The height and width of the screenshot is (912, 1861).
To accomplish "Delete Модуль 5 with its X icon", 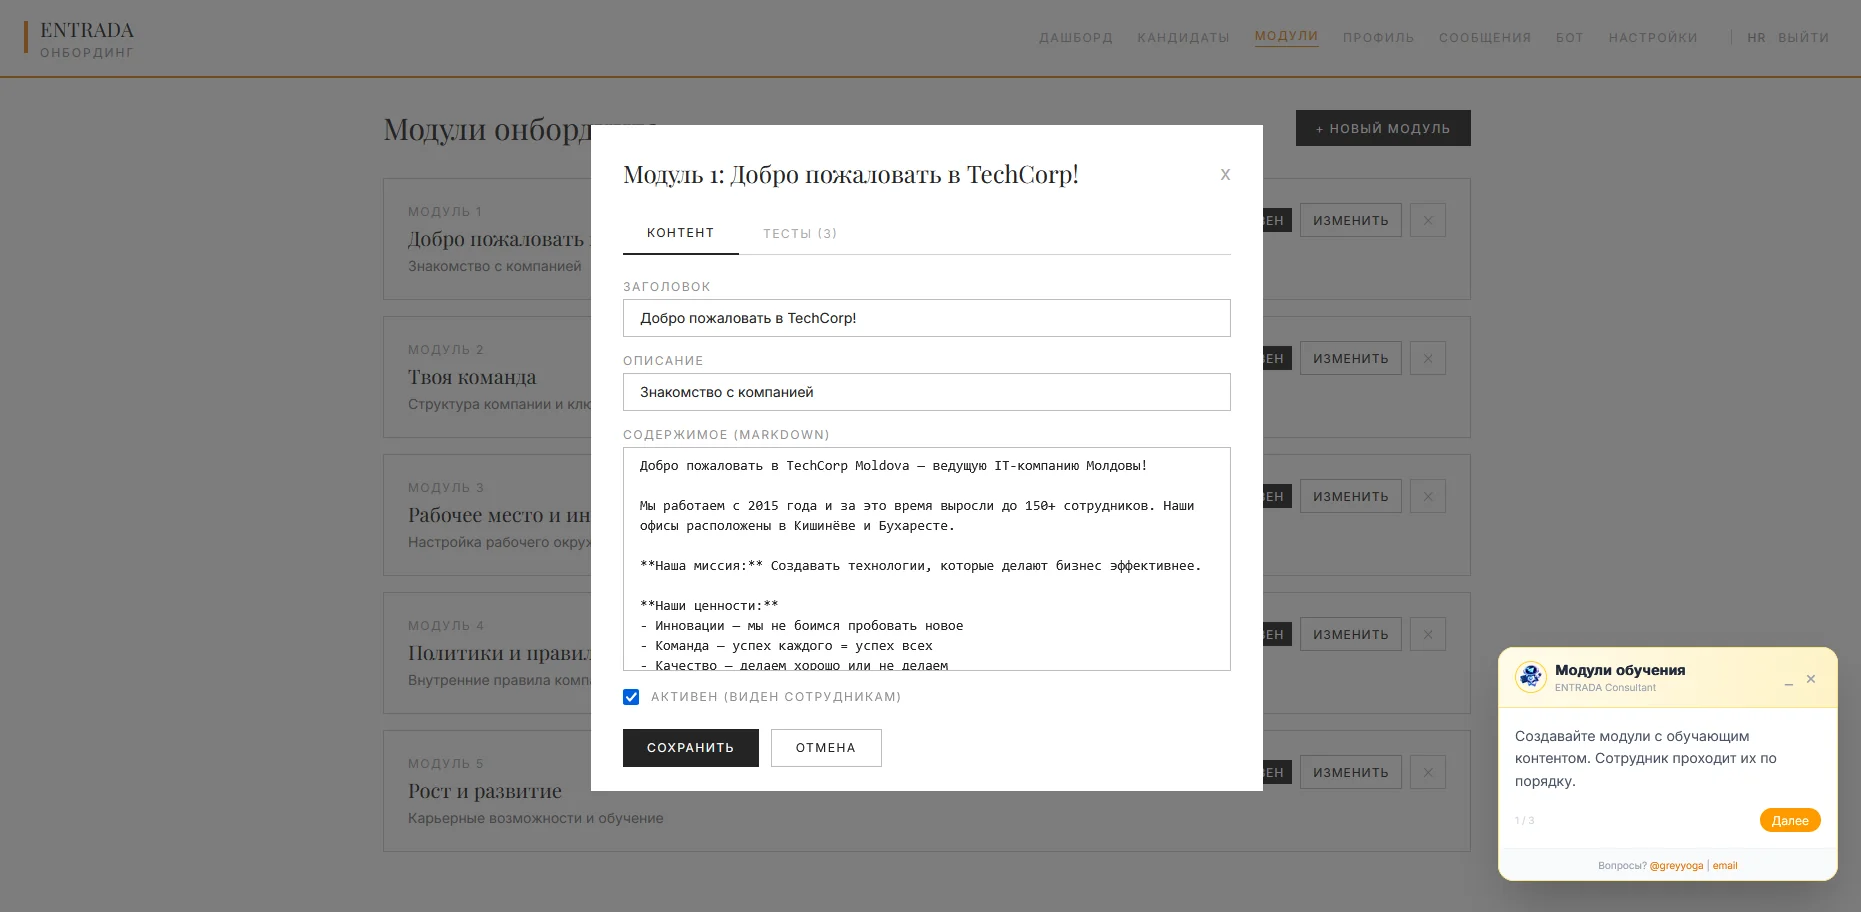I will (x=1428, y=772).
